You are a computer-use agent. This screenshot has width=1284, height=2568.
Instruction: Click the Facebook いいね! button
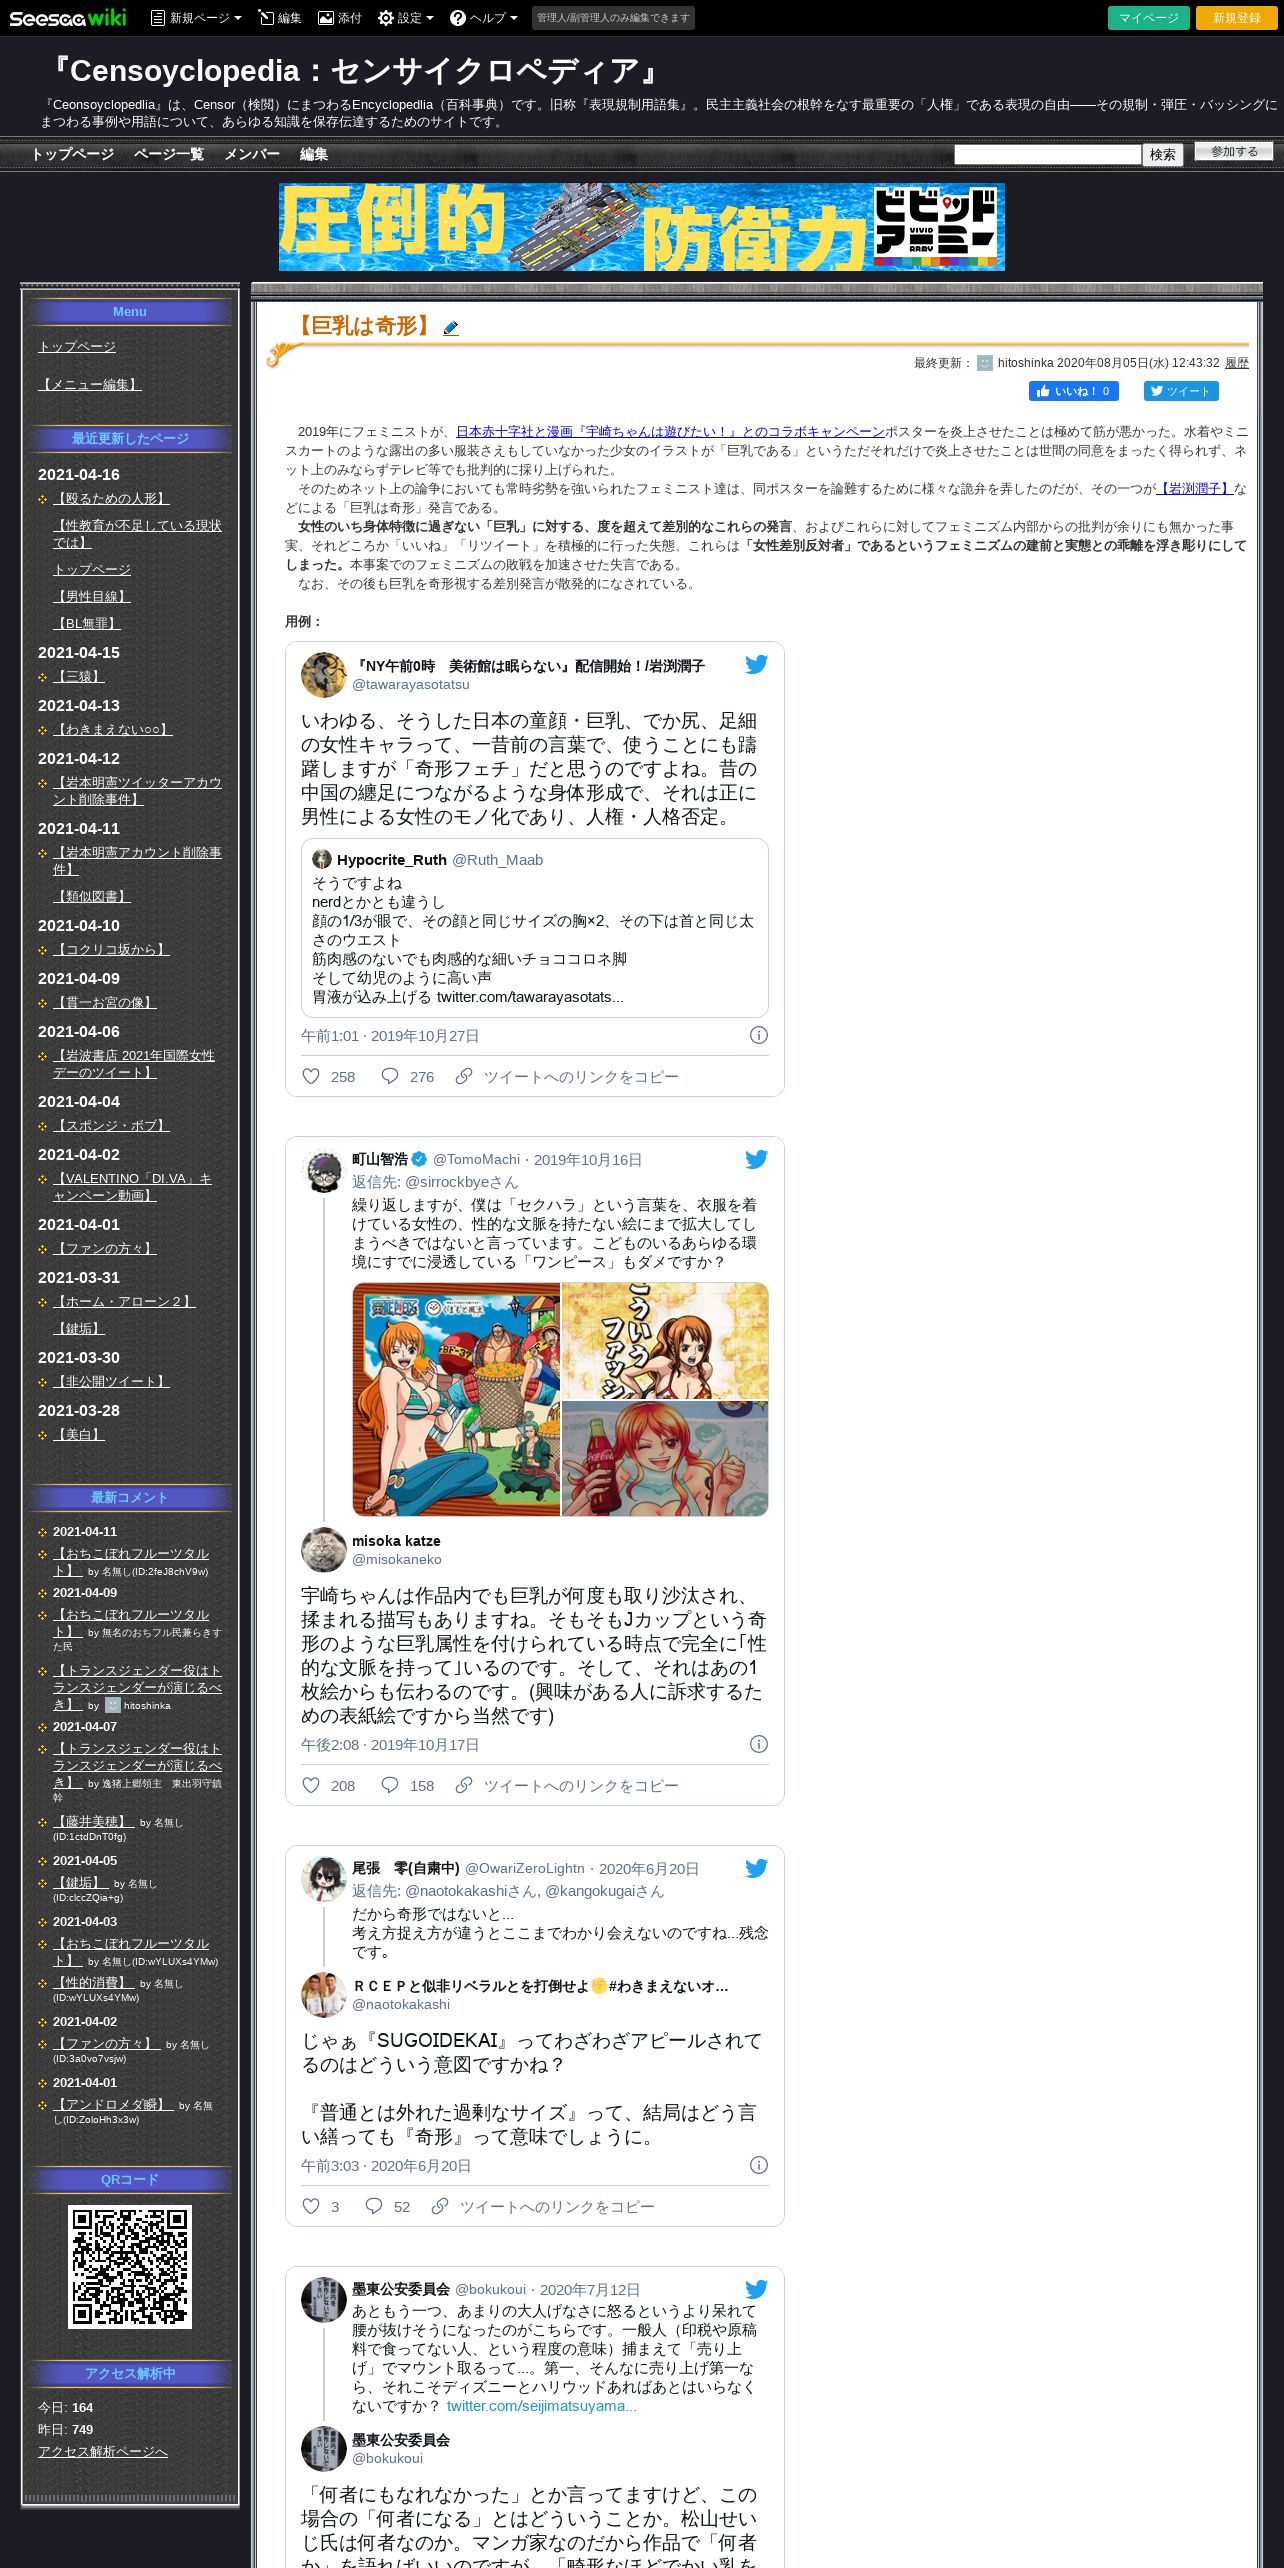[1074, 391]
